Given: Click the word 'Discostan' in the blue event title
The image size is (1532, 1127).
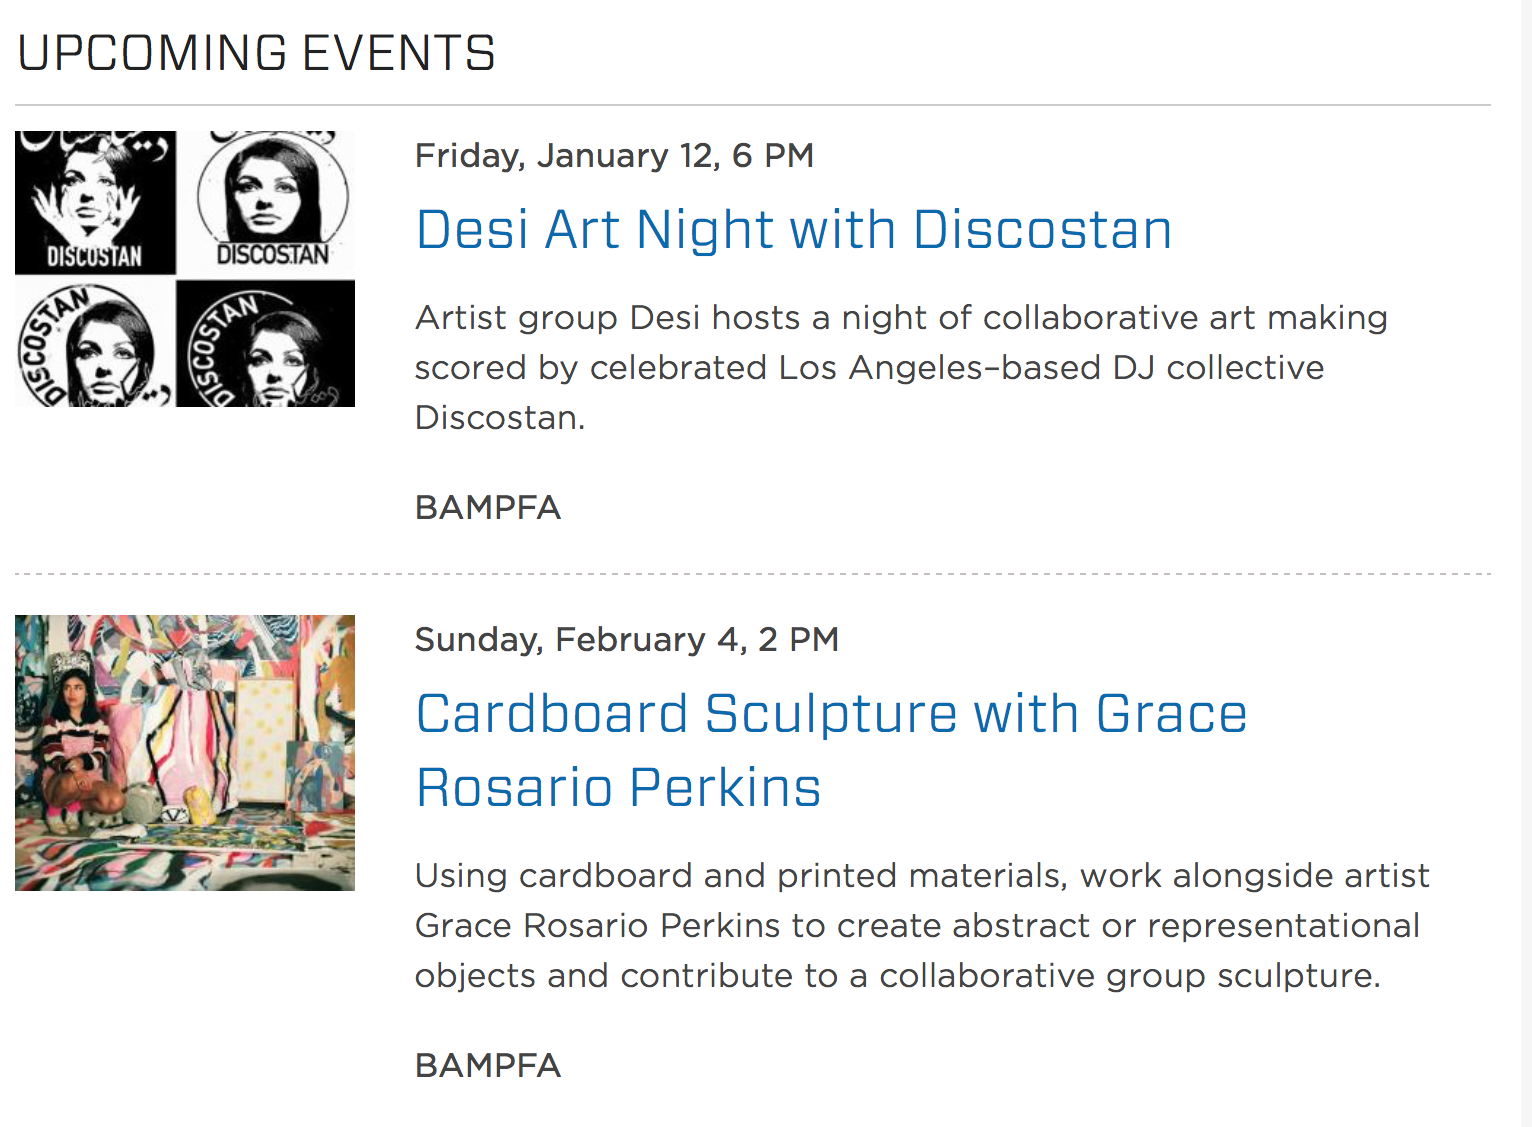Looking at the screenshot, I should [x=1043, y=230].
